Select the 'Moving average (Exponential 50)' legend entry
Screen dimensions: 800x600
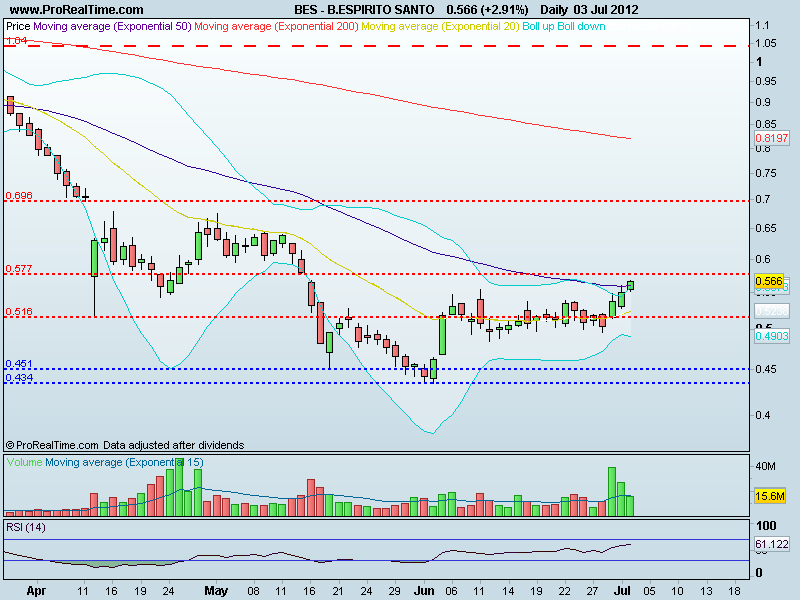tap(112, 26)
